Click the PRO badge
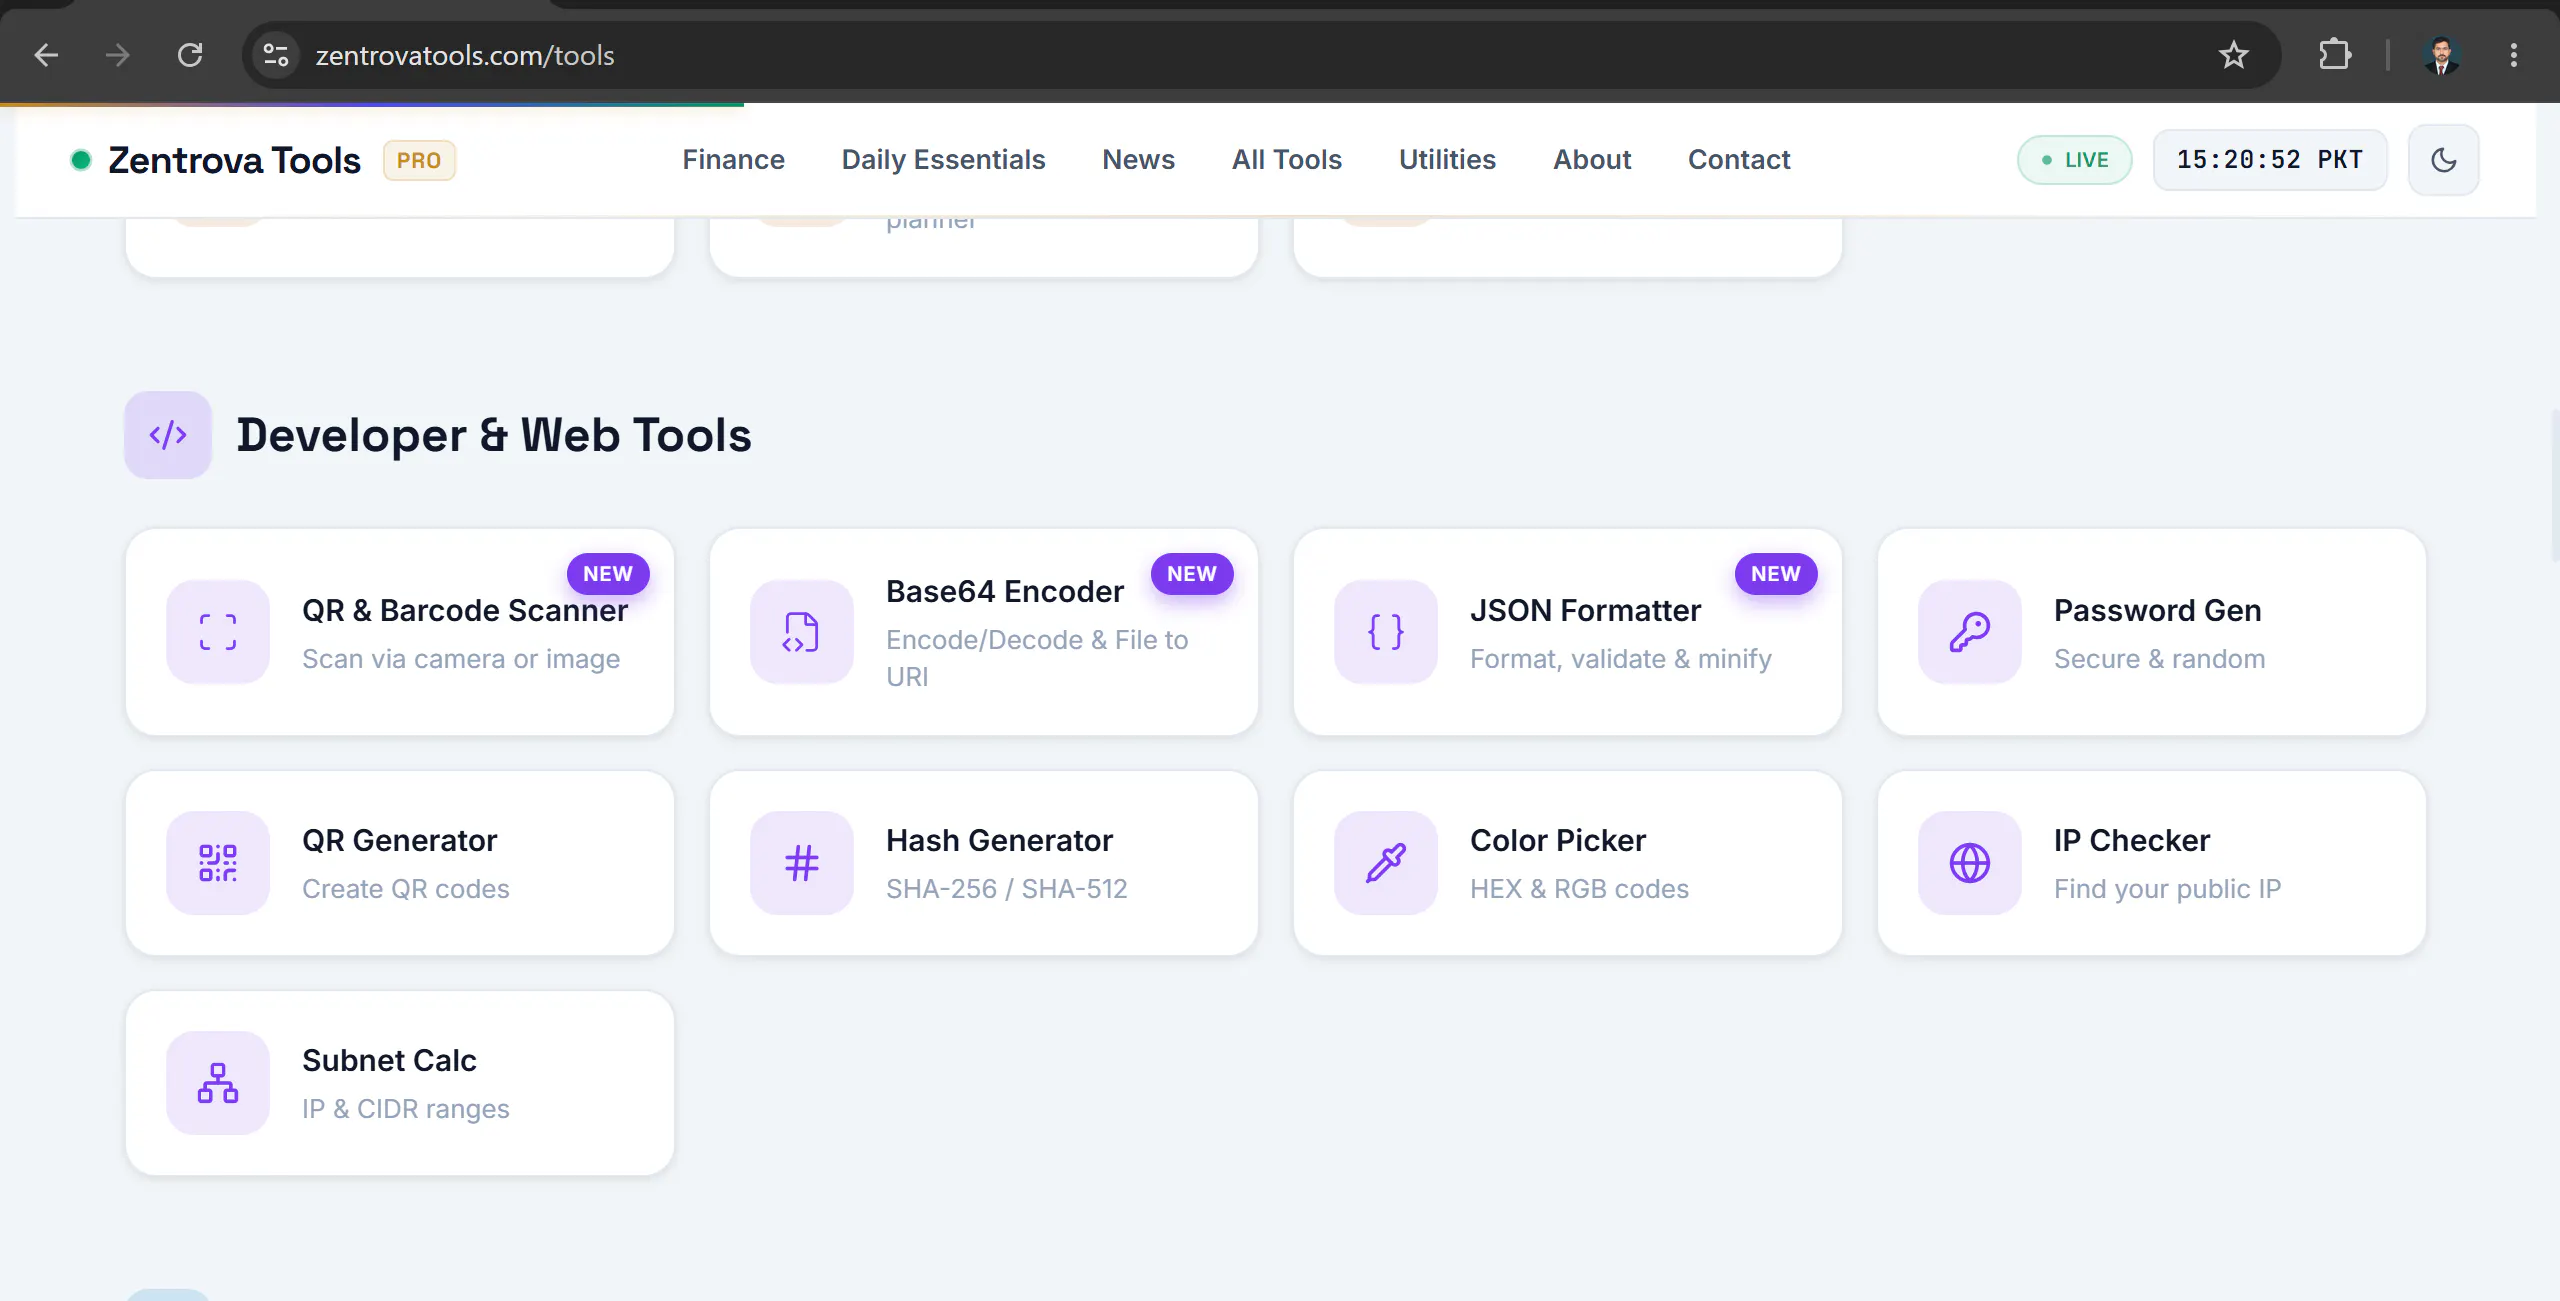This screenshot has width=2560, height=1301. pyautogui.click(x=419, y=160)
